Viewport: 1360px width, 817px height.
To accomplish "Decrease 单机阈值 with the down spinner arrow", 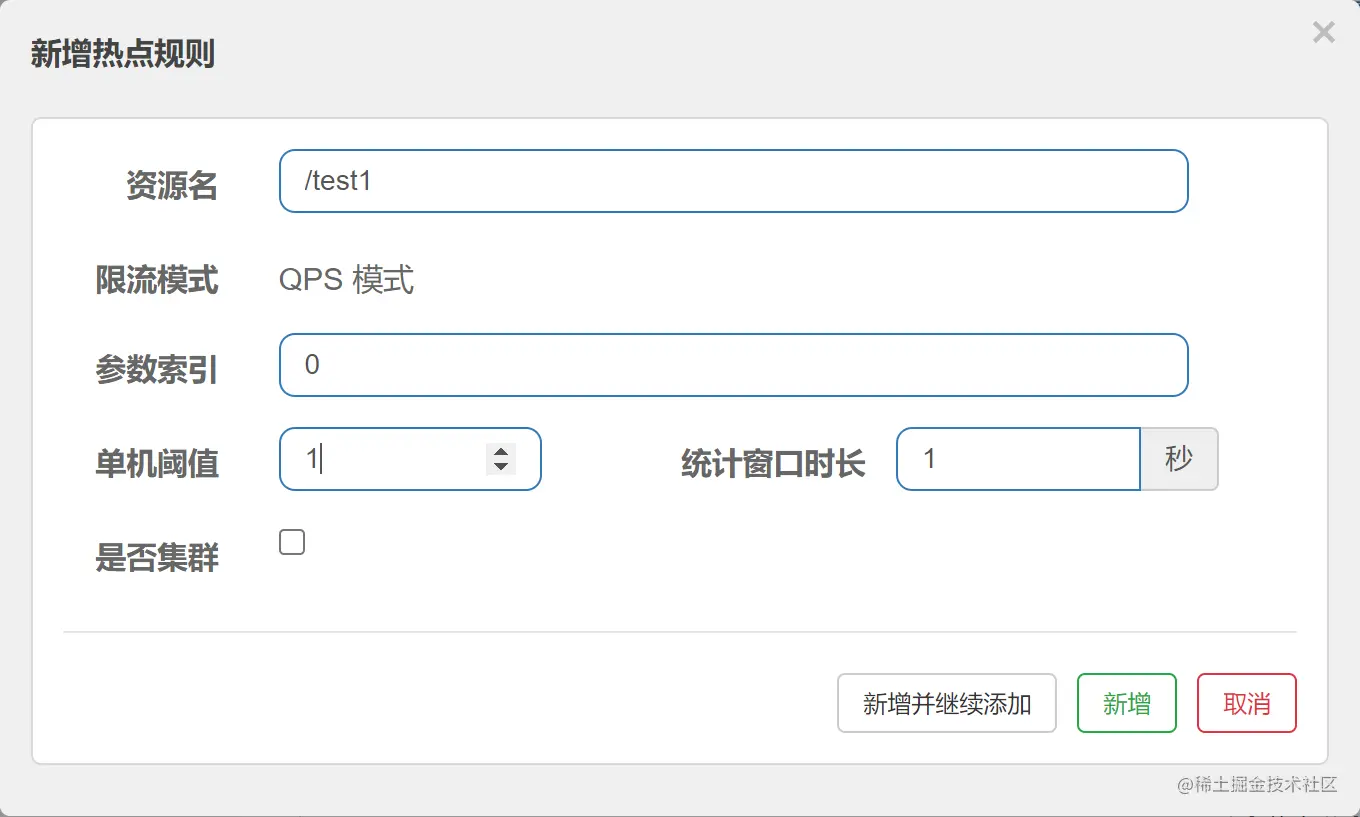I will tap(501, 466).
